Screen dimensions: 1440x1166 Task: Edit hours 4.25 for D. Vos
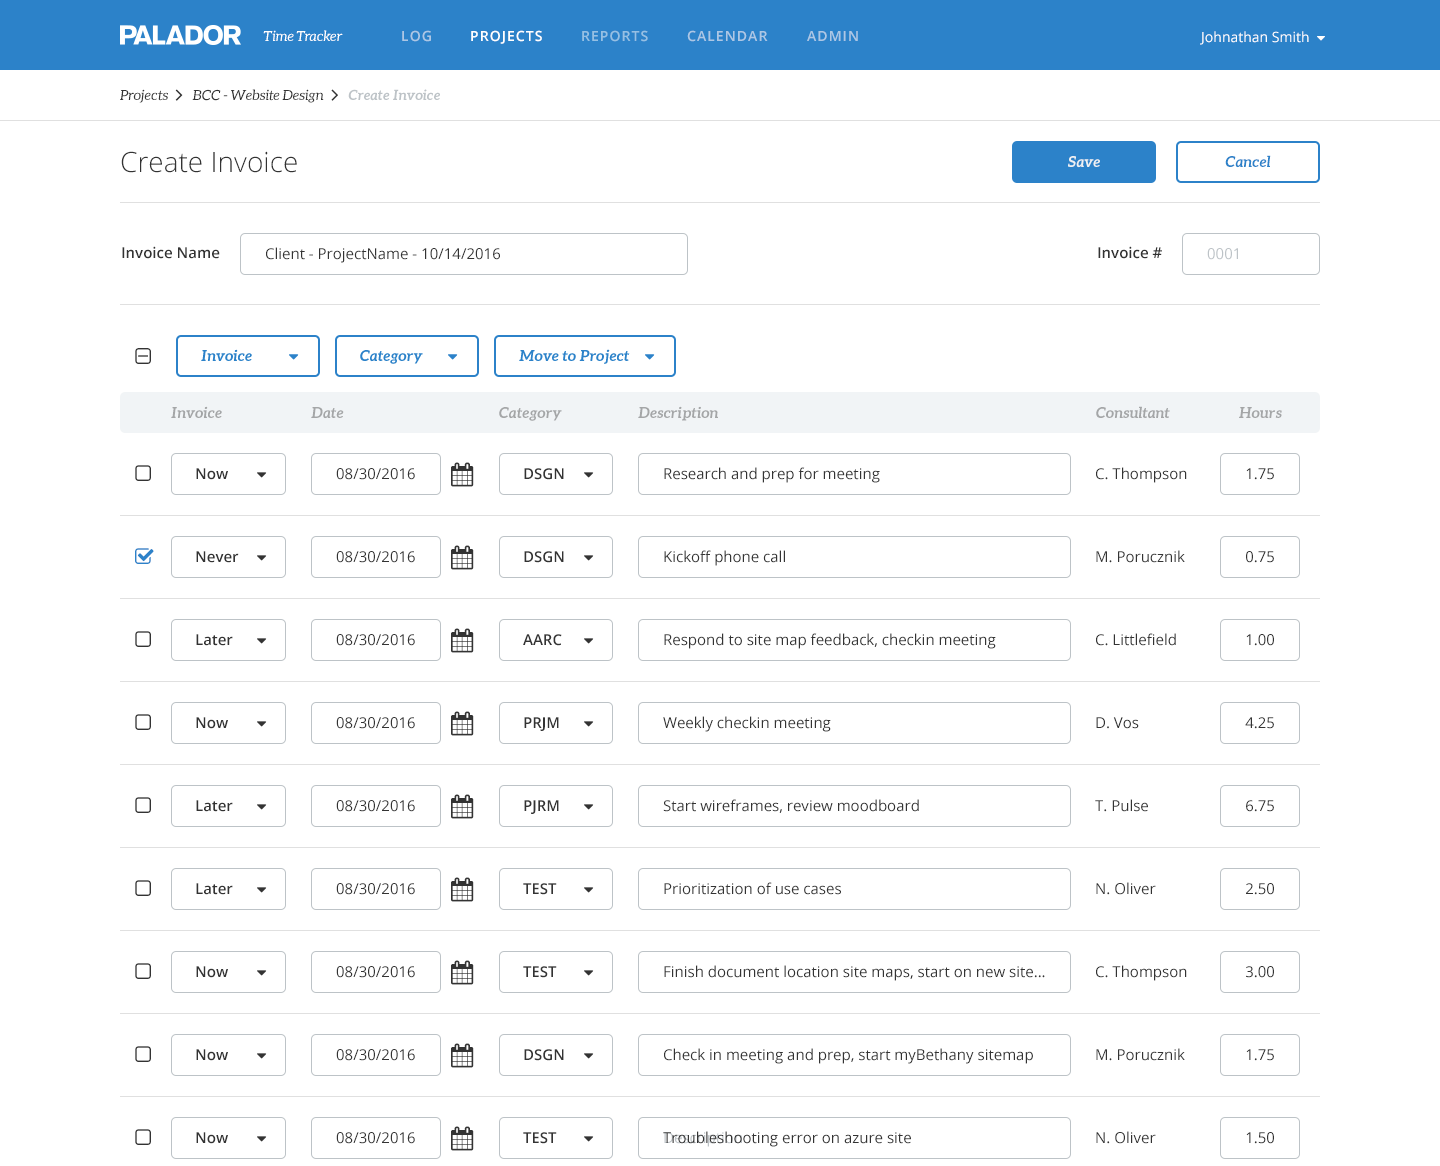coord(1260,723)
